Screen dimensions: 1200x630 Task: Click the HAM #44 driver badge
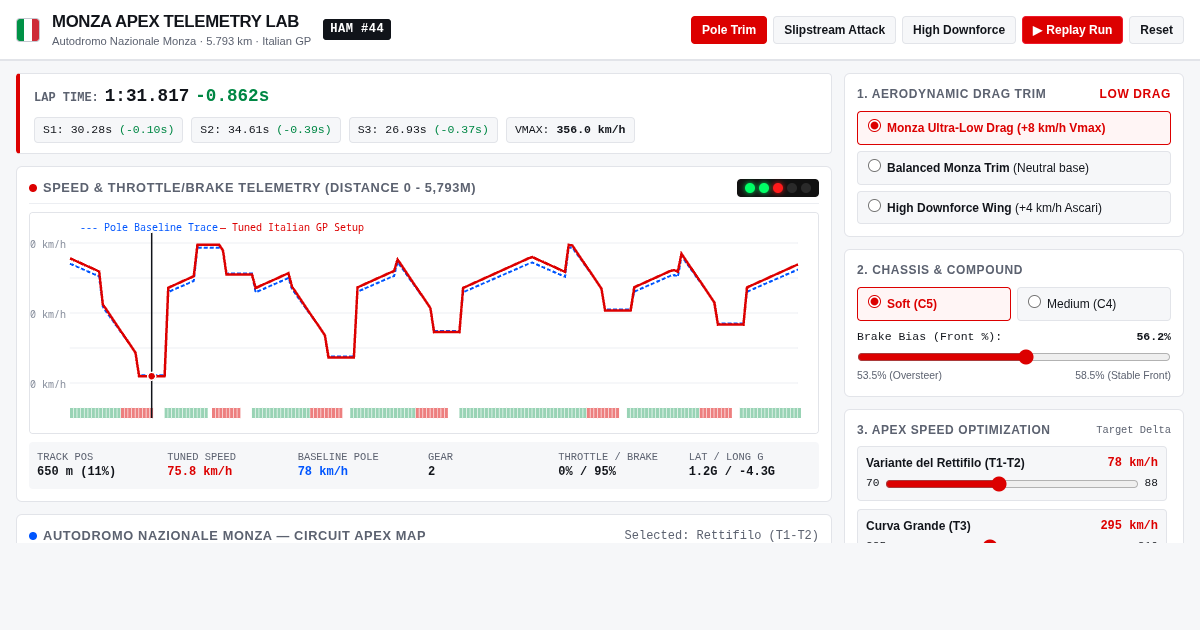pos(357,29)
